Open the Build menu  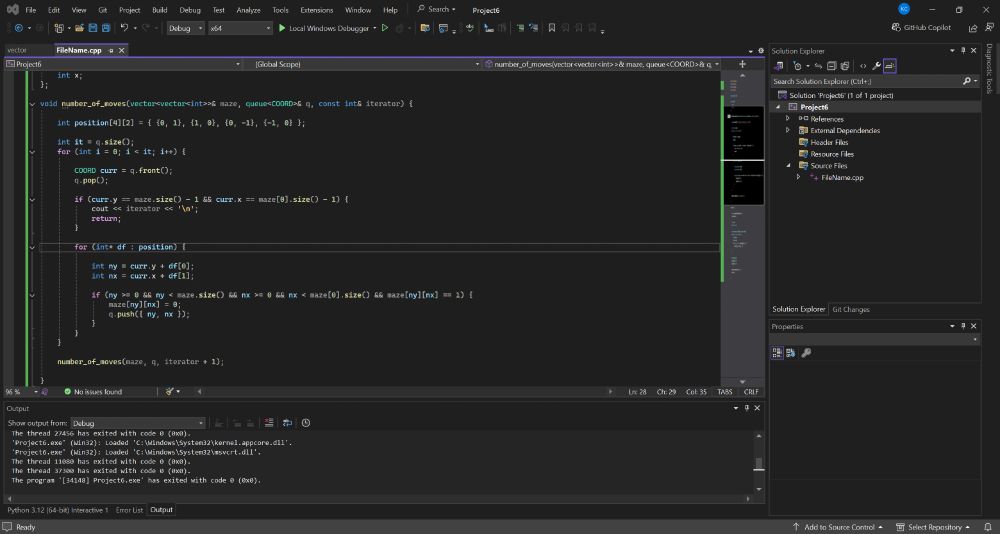point(159,9)
